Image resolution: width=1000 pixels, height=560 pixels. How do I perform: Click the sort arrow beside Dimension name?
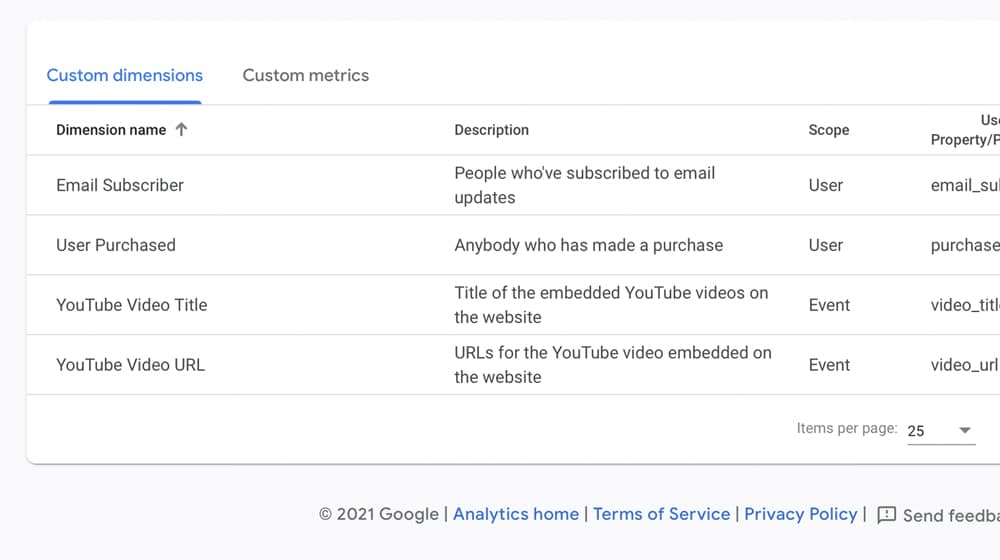pyautogui.click(x=181, y=129)
